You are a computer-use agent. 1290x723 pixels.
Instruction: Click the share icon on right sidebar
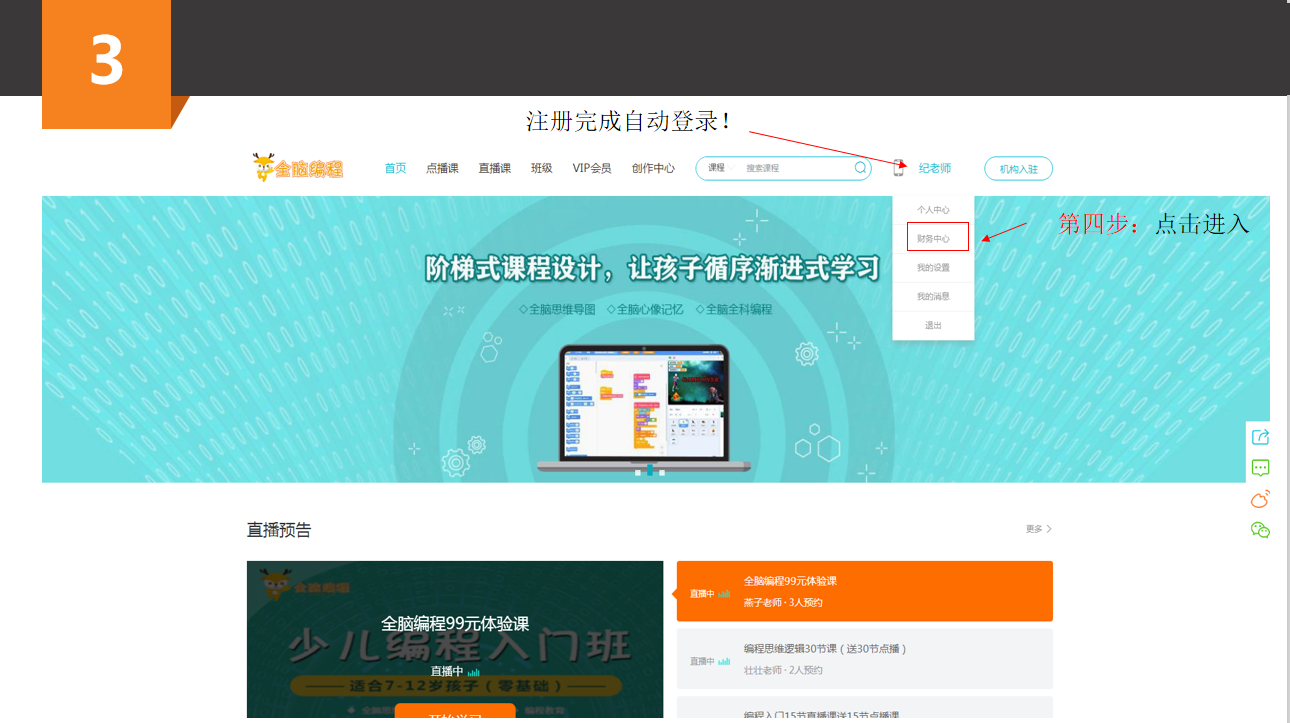pyautogui.click(x=1260, y=436)
